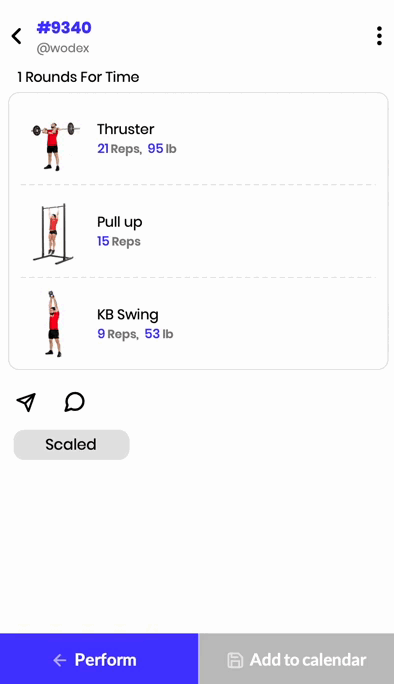
Task: Tap the save icon on Add to calendar
Action: [x=235, y=660]
